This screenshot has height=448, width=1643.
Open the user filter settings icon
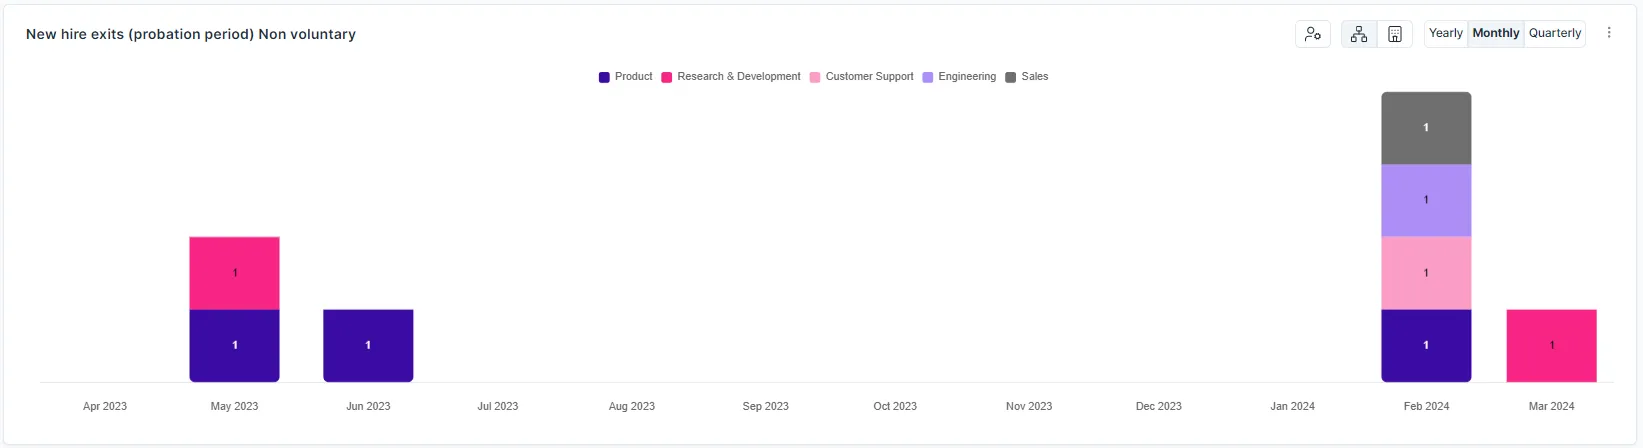1313,34
